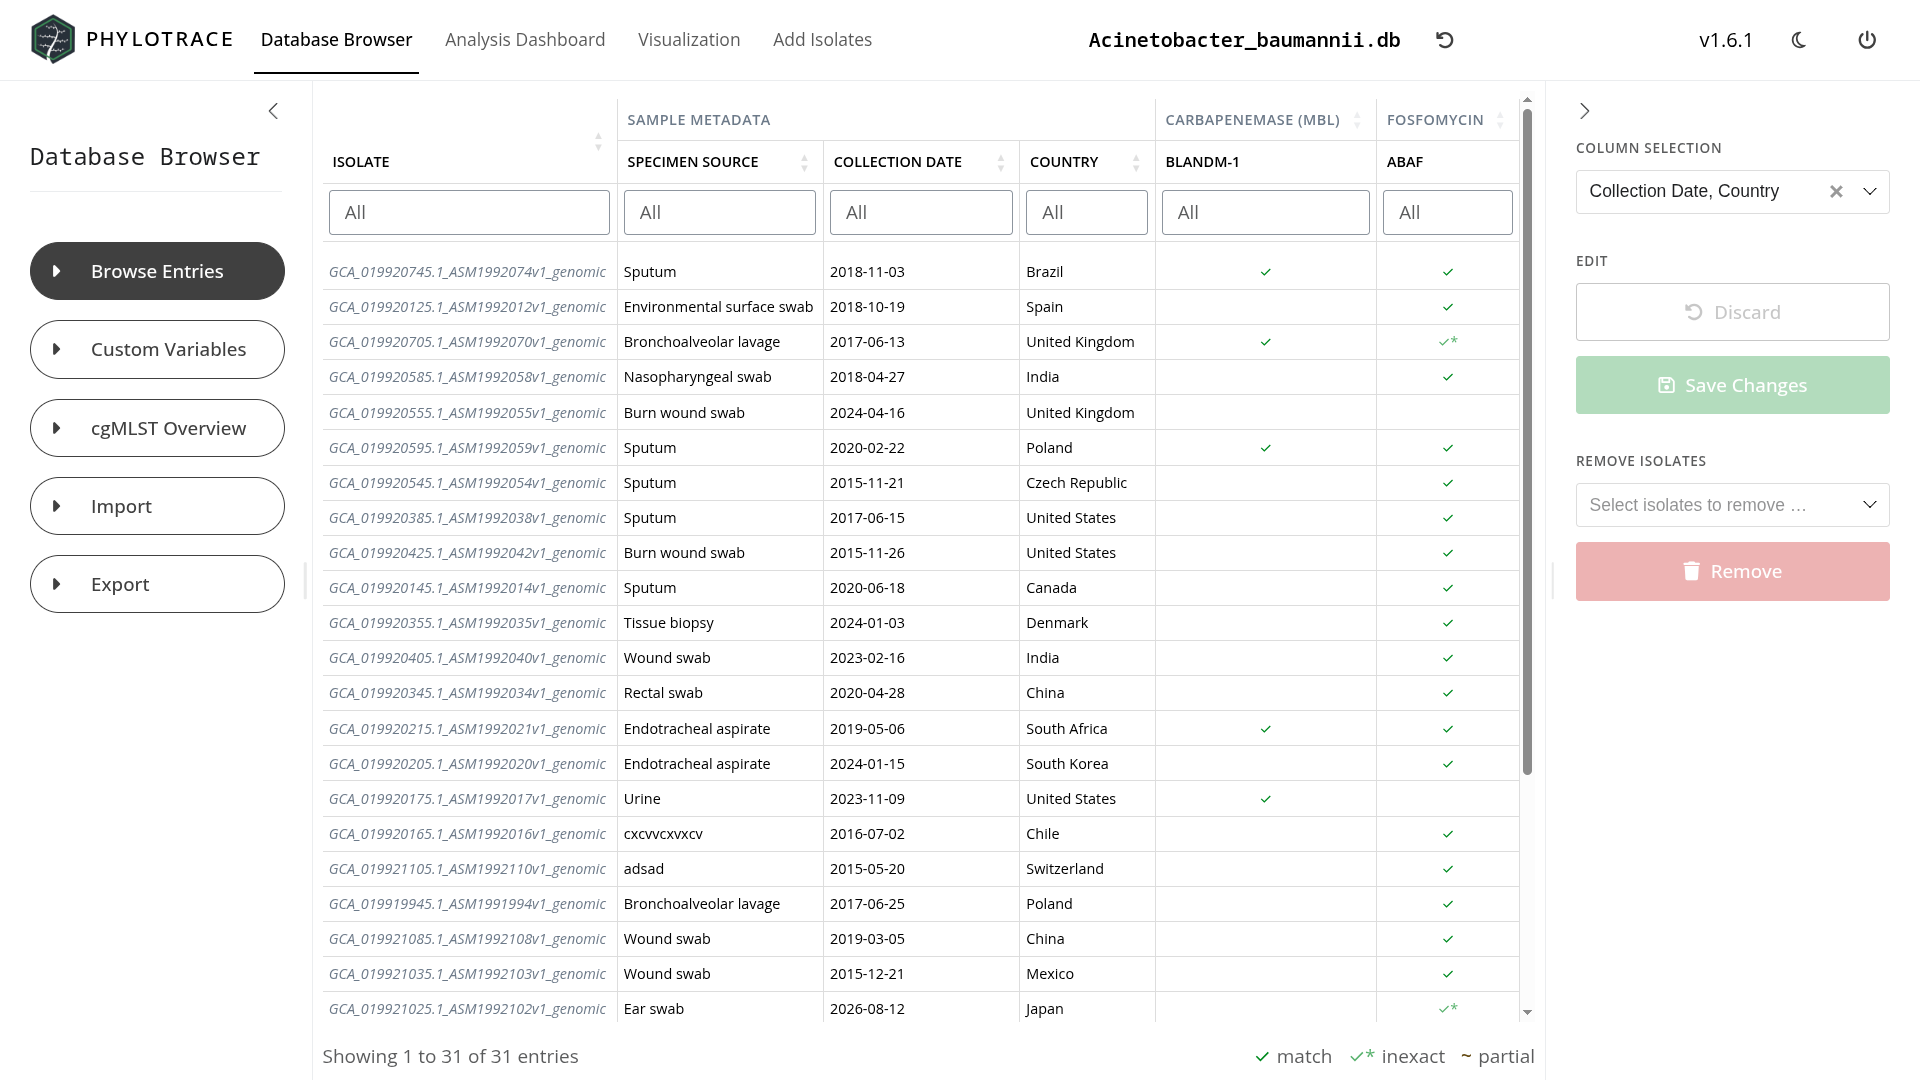Image resolution: width=1920 pixels, height=1080 pixels.
Task: Open the Select isolates to remove dropdown
Action: coord(1732,505)
